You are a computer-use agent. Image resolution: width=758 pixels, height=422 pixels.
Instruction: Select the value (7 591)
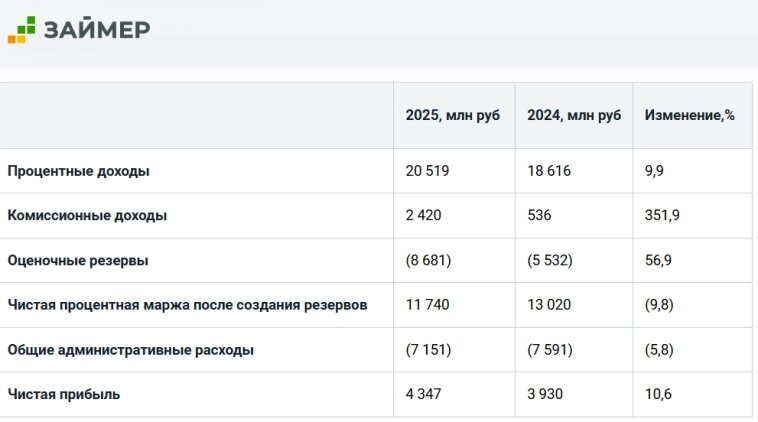click(x=550, y=349)
